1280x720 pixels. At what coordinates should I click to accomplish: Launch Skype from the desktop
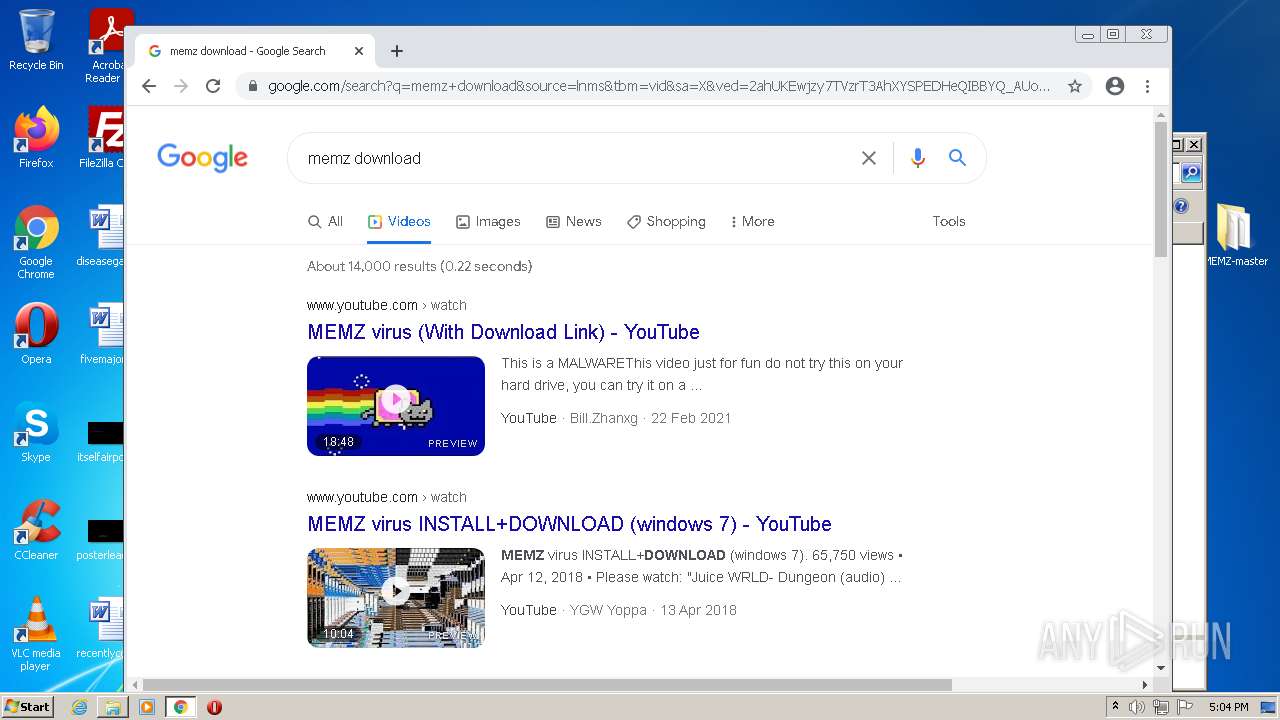[36, 432]
